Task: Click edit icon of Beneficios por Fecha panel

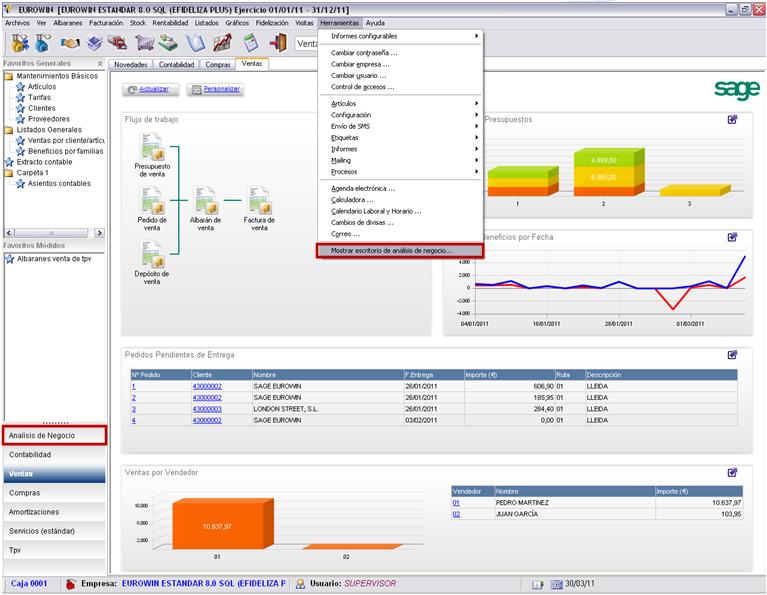Action: (x=732, y=237)
